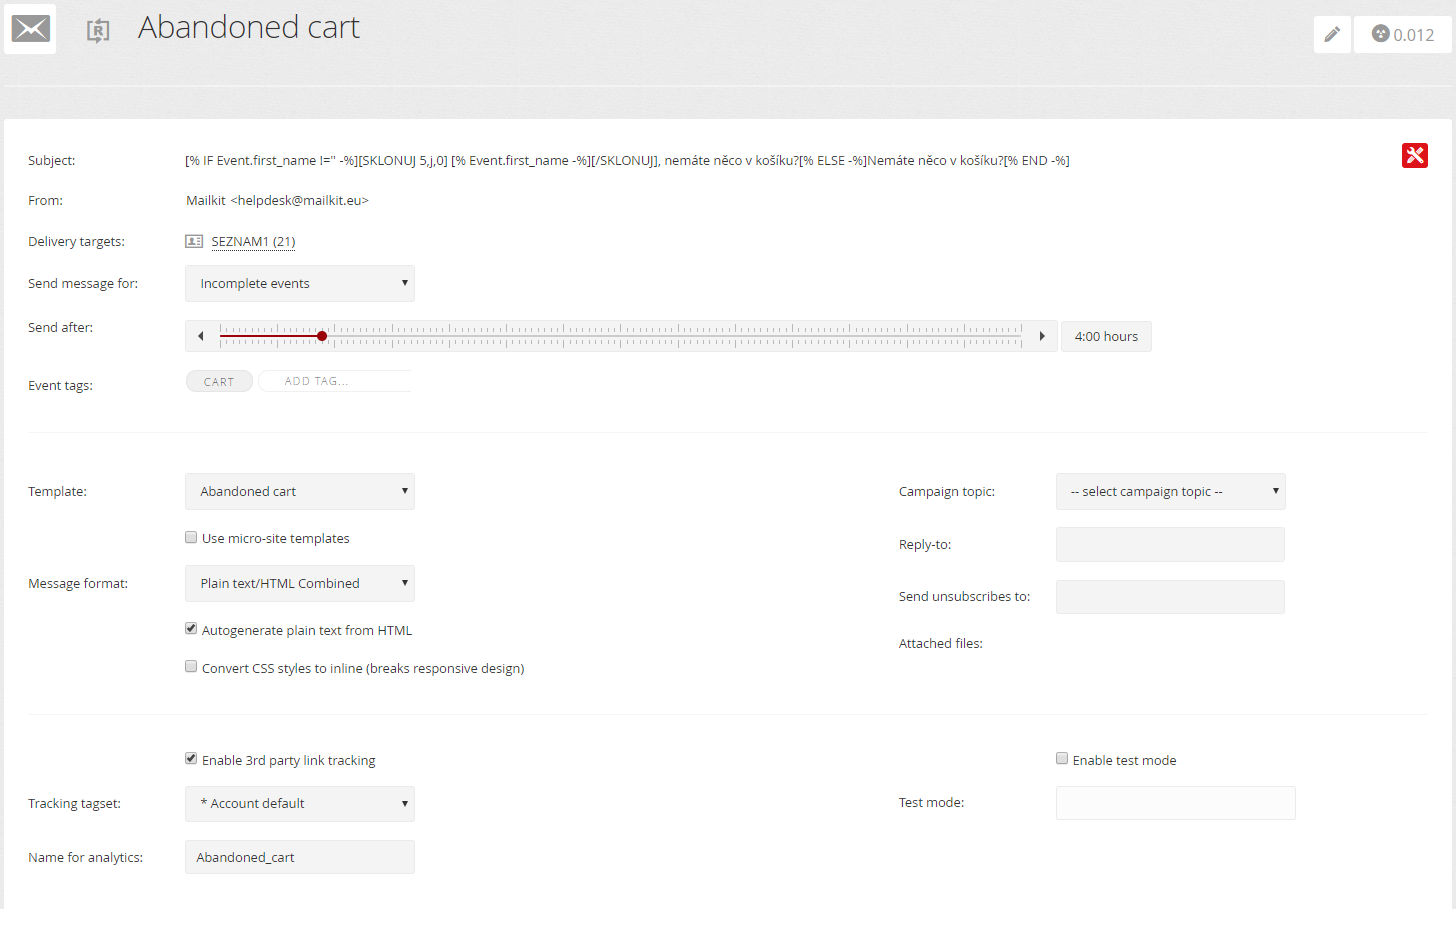Click the recurring campaign icon beside title

point(97,31)
